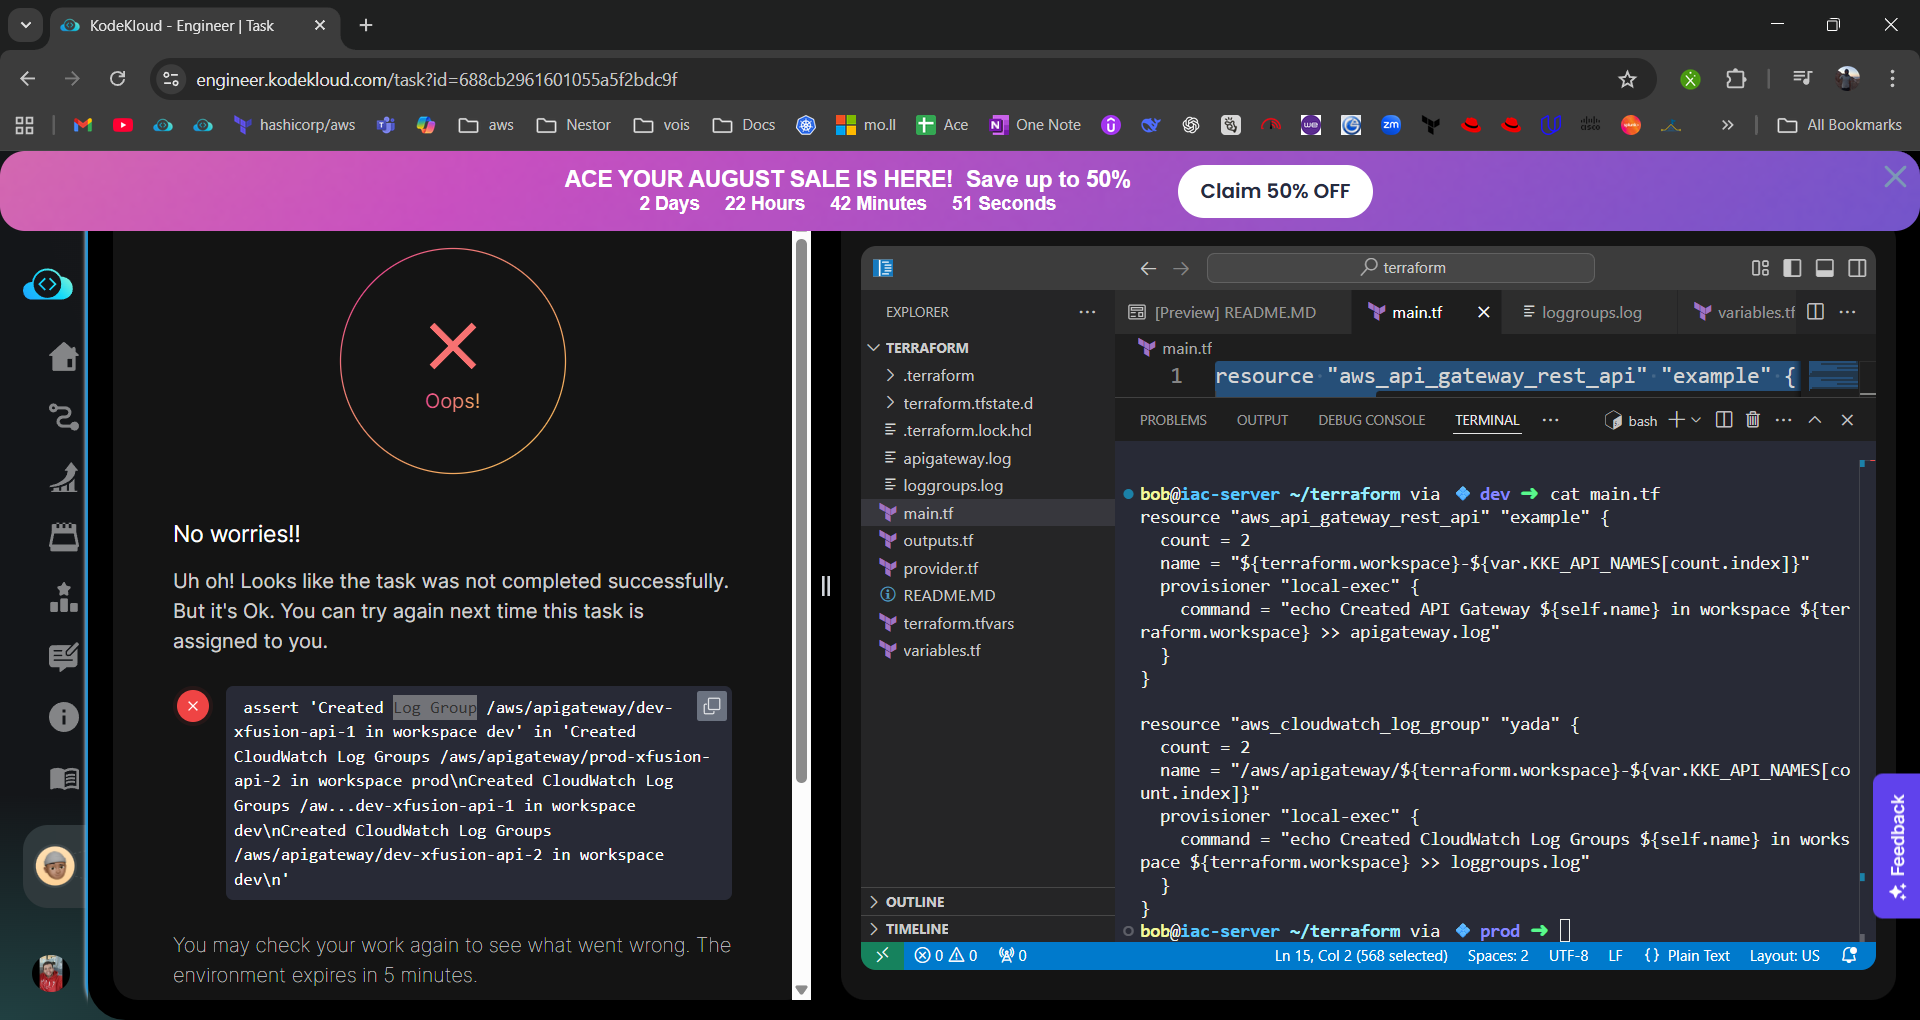Screen dimensions: 1920x1020
Task: Open browser extensions puzzle icon
Action: (1736, 79)
